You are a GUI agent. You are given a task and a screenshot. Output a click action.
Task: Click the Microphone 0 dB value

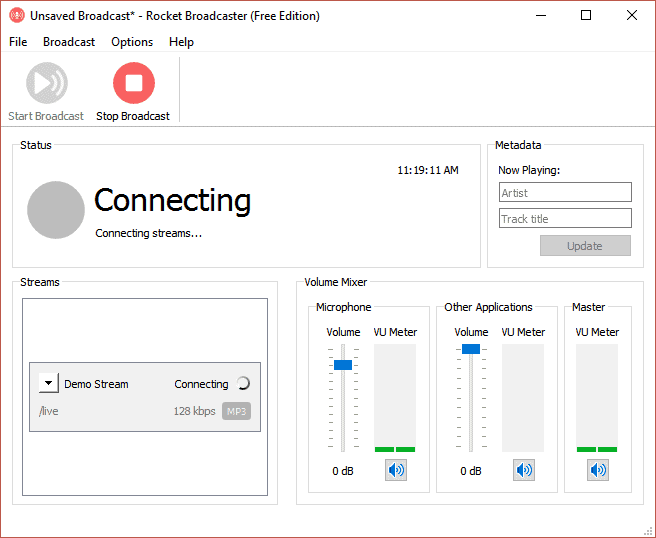click(343, 471)
